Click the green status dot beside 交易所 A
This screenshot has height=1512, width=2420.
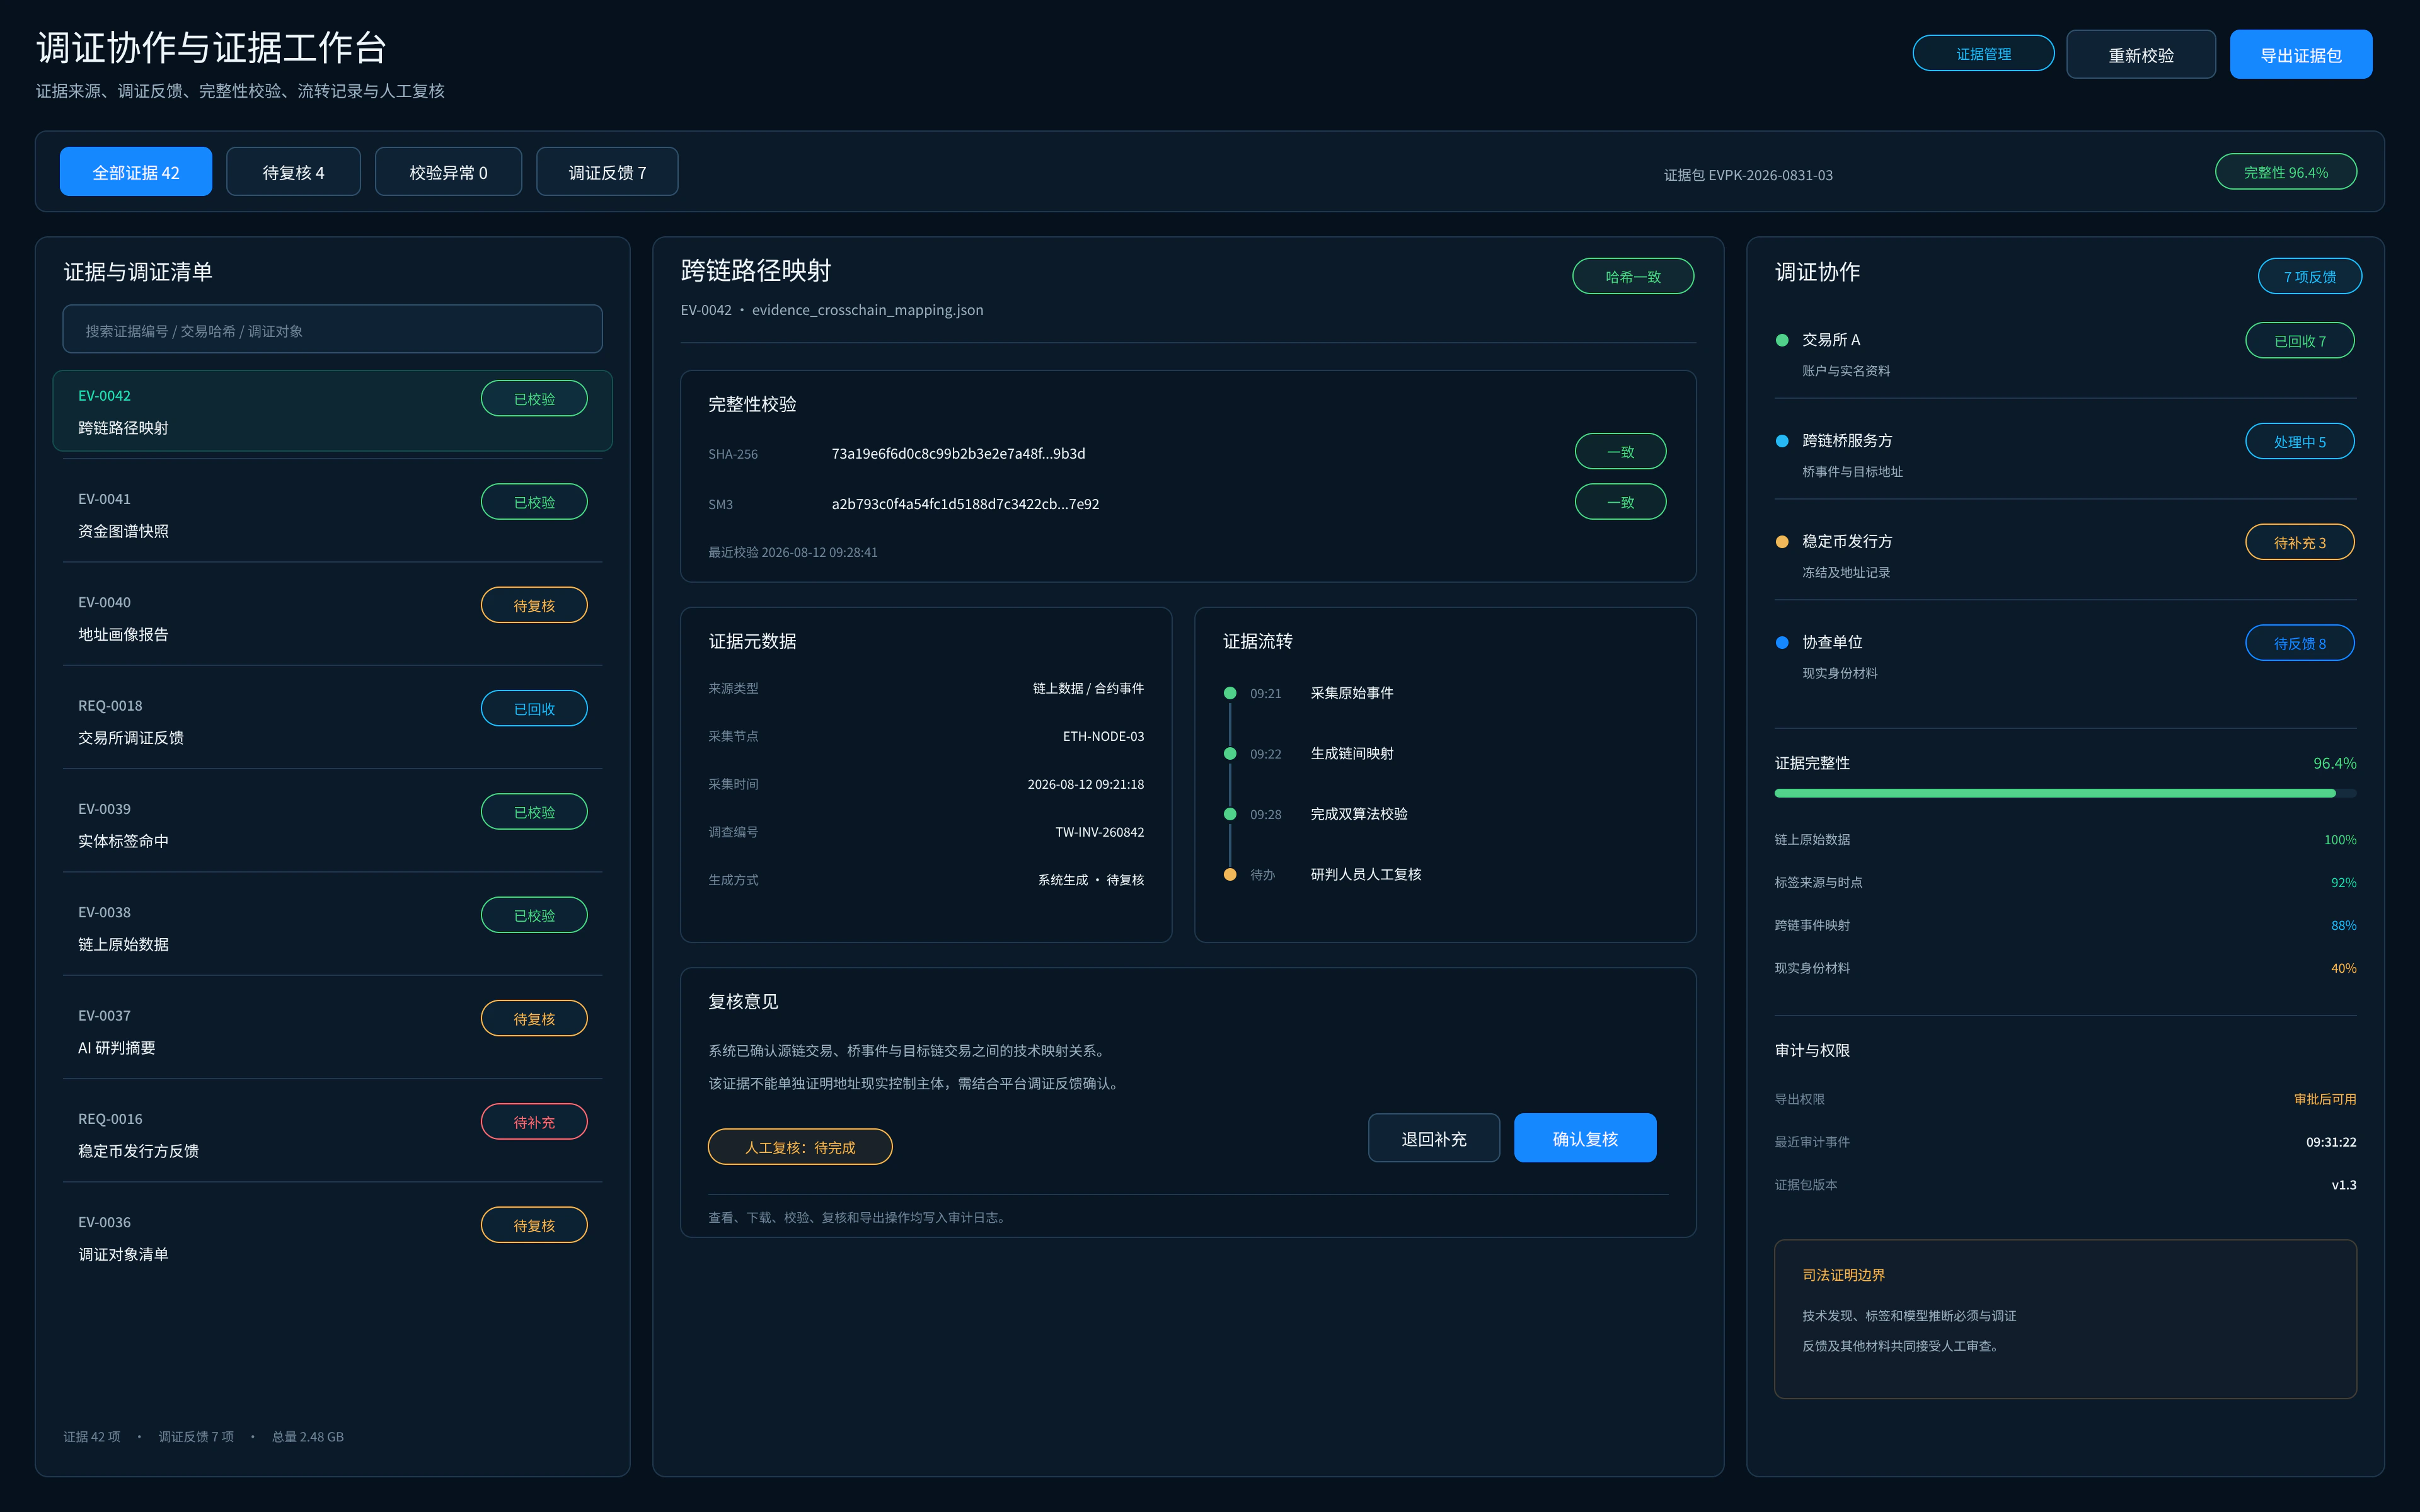pos(1782,340)
